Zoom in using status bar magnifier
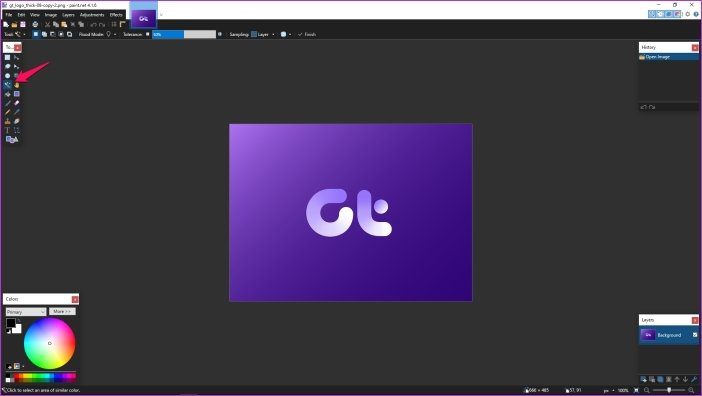 (x=691, y=390)
